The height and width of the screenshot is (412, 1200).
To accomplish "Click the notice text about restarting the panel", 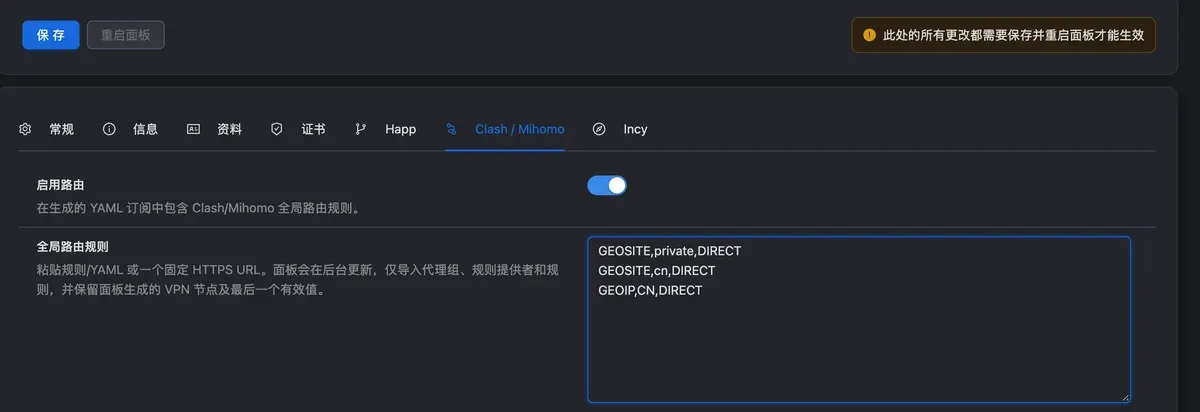I will 1013,35.
